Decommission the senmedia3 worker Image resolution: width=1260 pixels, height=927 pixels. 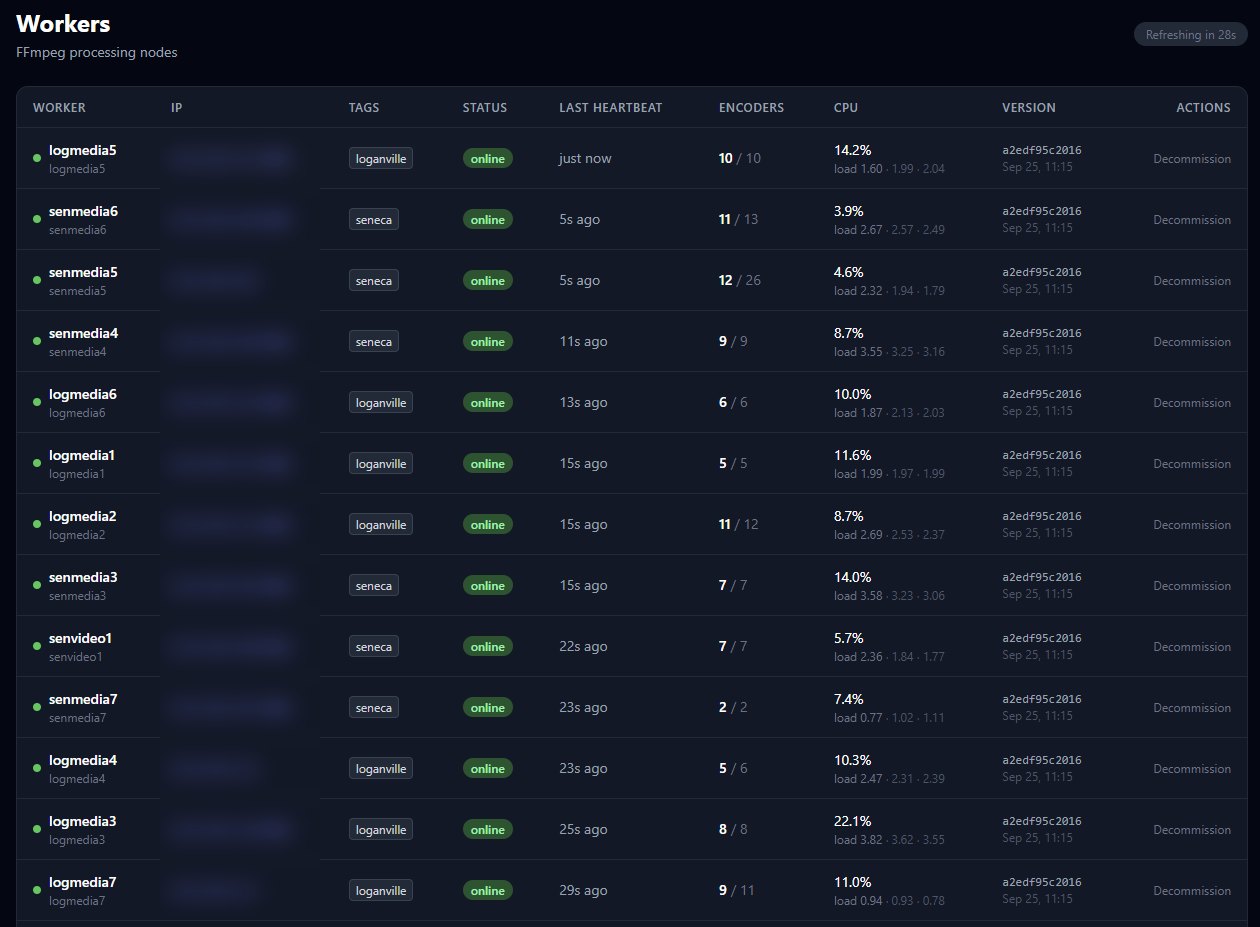click(1192, 586)
